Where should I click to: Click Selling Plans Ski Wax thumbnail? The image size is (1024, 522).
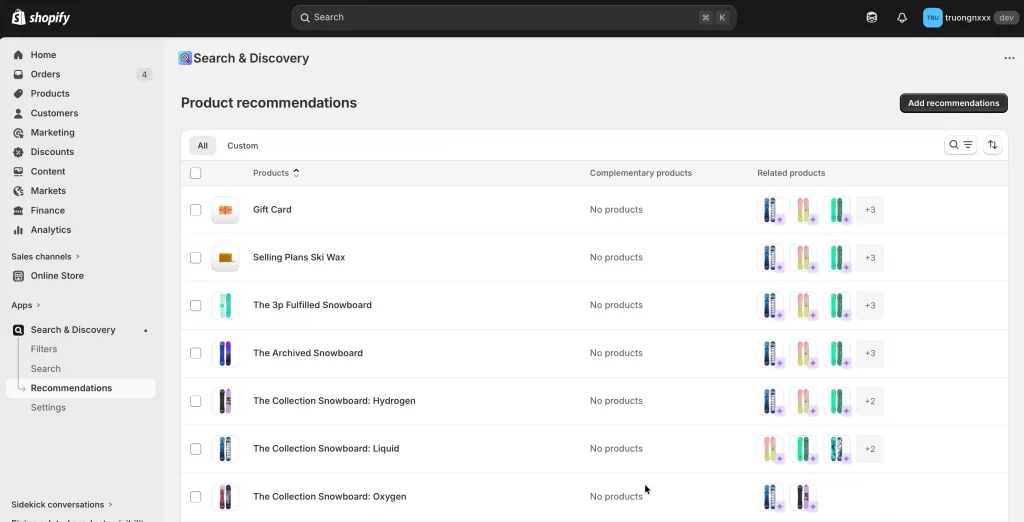(225, 257)
